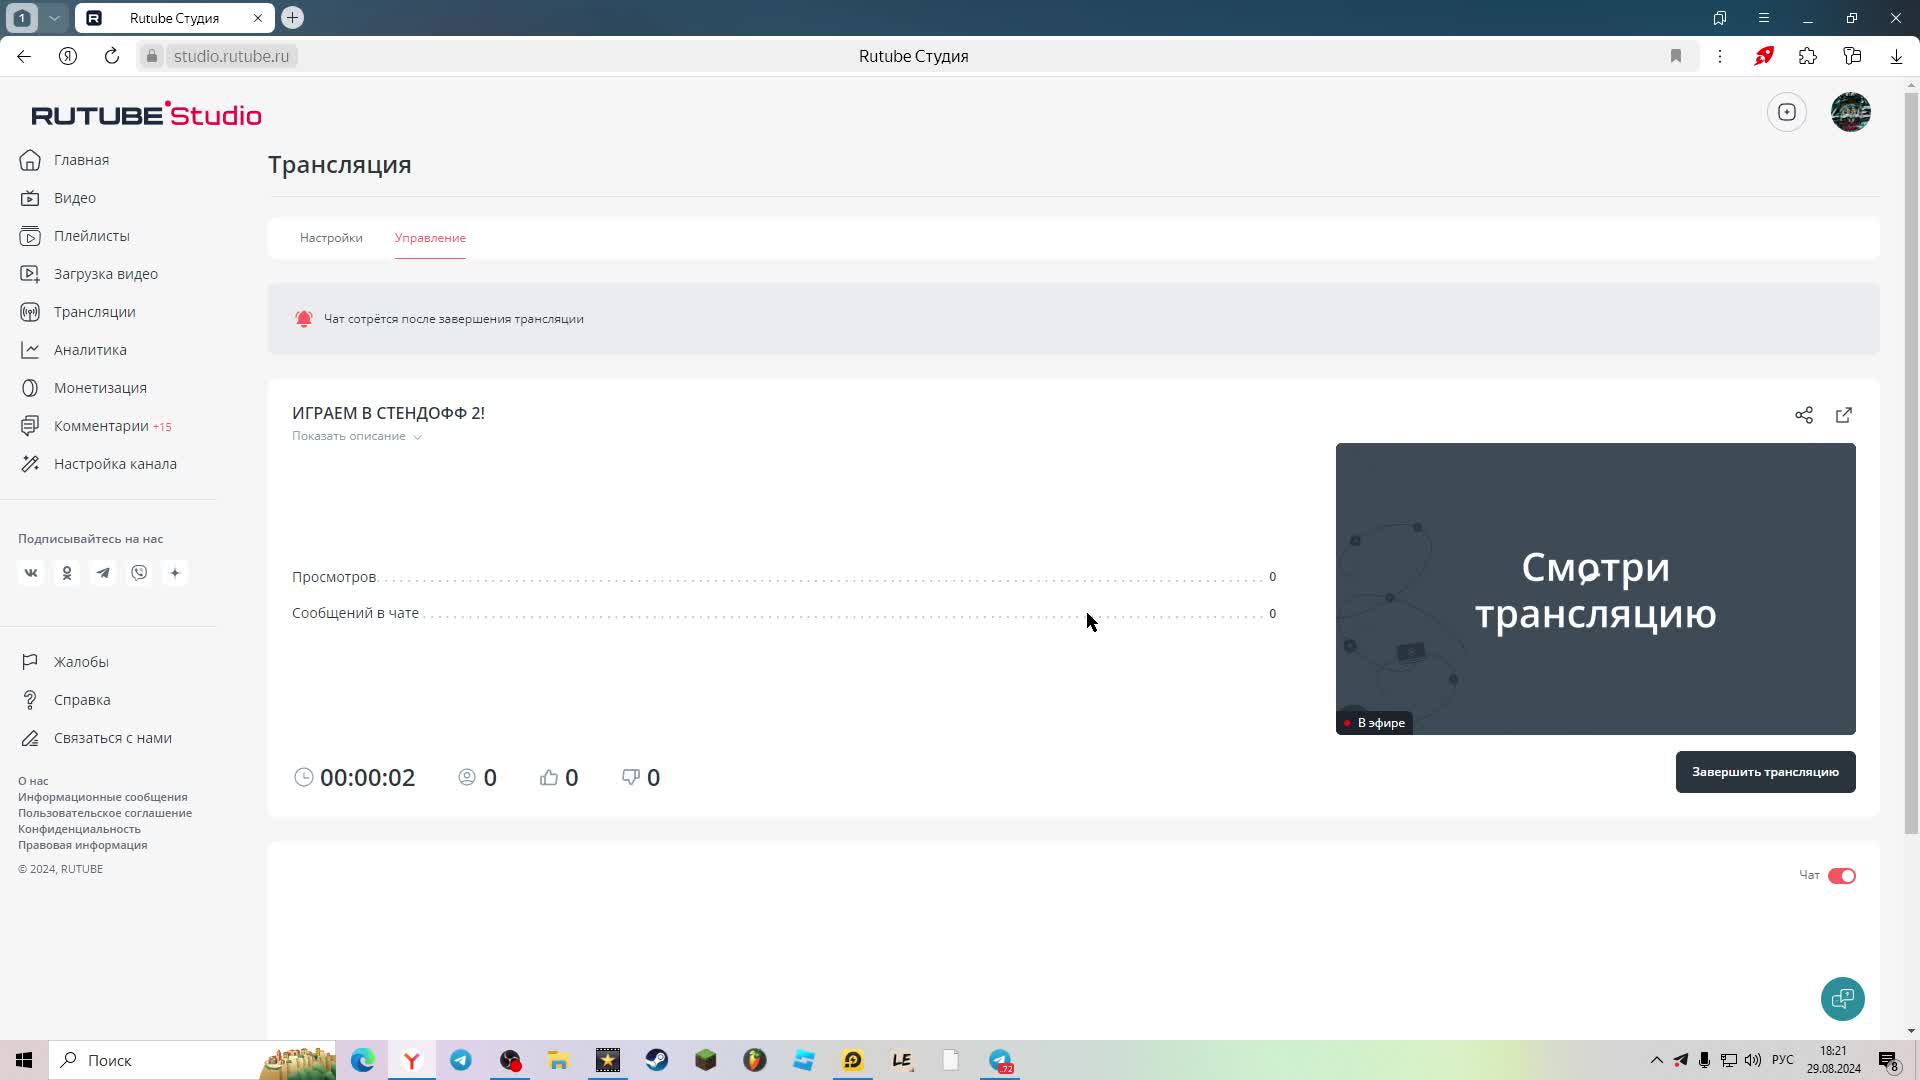Expand Показать описание dropdown
Viewport: 1920px width, 1080px height.
[357, 436]
